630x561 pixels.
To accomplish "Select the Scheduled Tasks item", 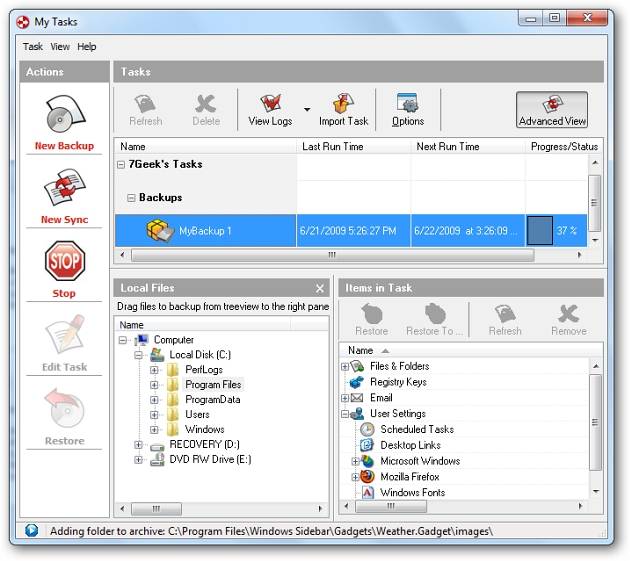I will 417,430.
